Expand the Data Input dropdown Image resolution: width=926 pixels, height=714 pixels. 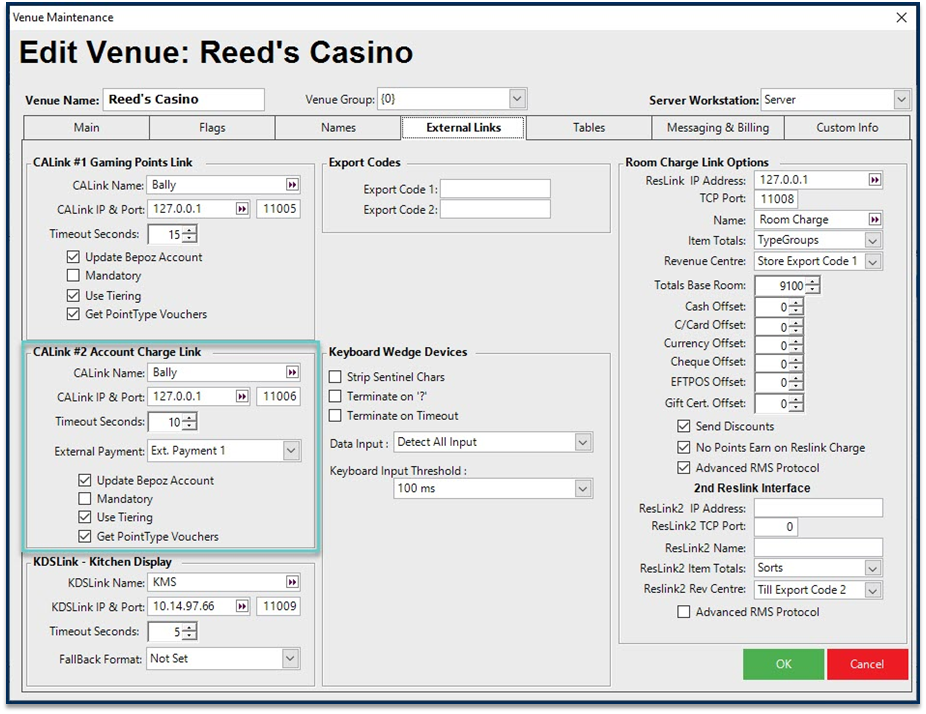pos(583,442)
